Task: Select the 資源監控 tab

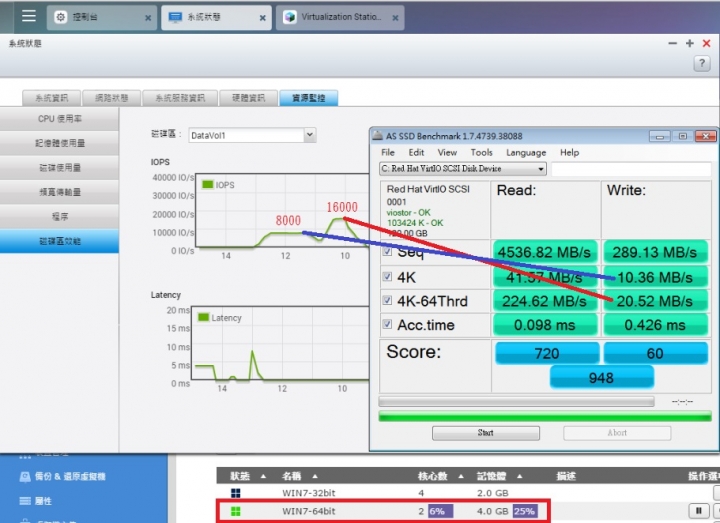Action: (309, 98)
